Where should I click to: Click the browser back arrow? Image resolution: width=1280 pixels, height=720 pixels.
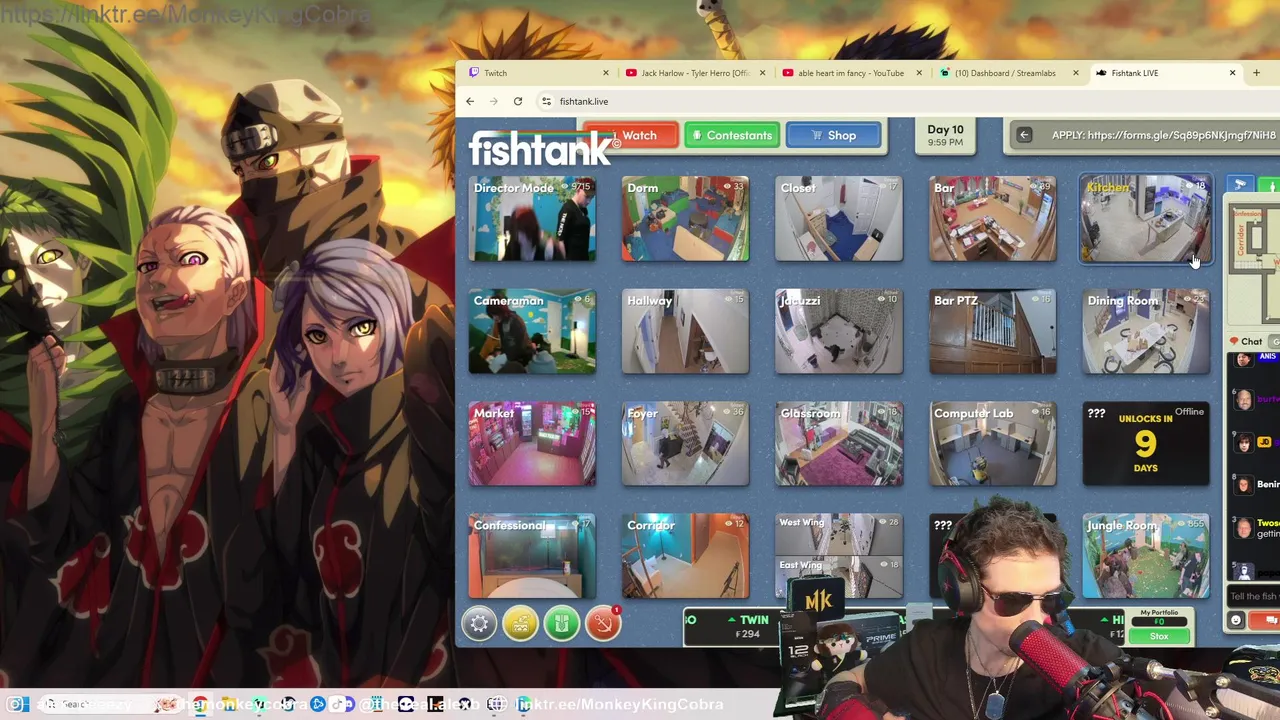coord(470,101)
